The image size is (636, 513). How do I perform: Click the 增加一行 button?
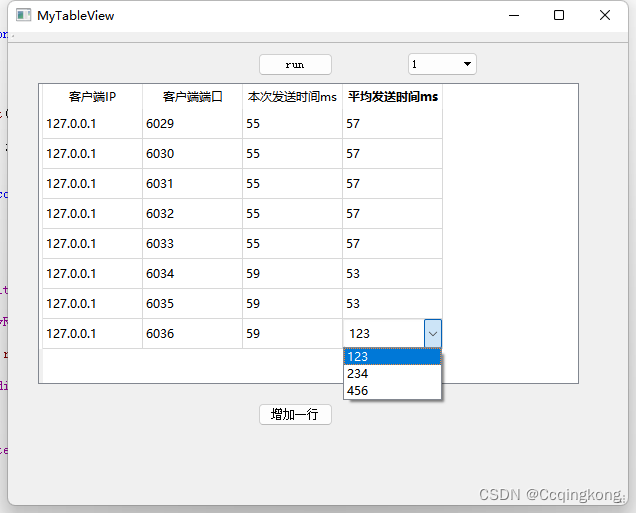295,414
